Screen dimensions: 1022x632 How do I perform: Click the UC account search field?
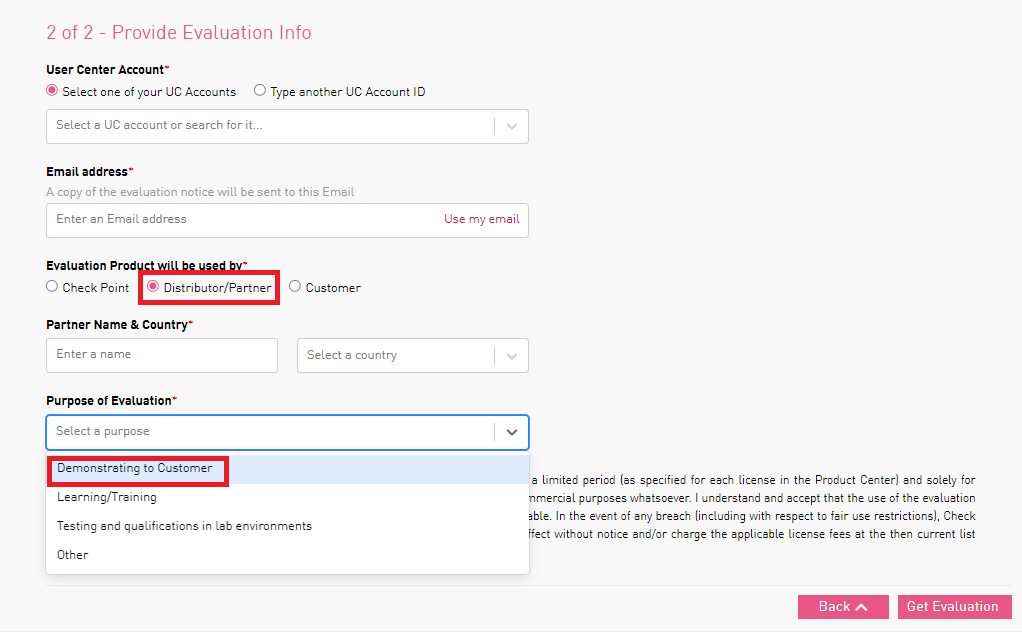pyautogui.click(x=268, y=126)
